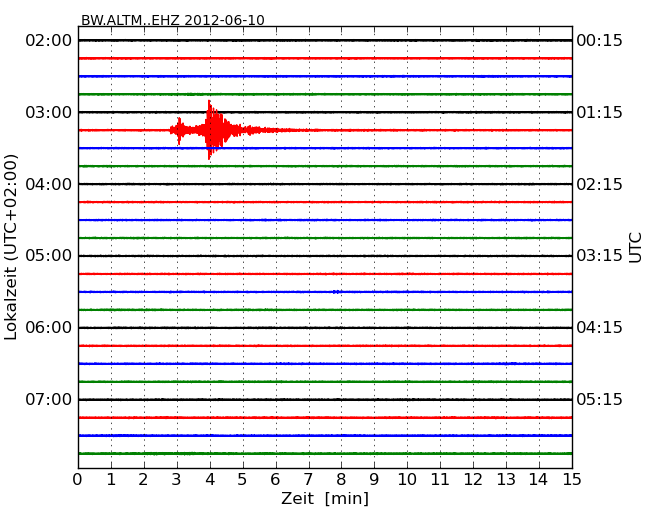The height and width of the screenshot is (520, 650).
Task: Pick the 06:00 local time tick label
Action: click(x=49, y=328)
